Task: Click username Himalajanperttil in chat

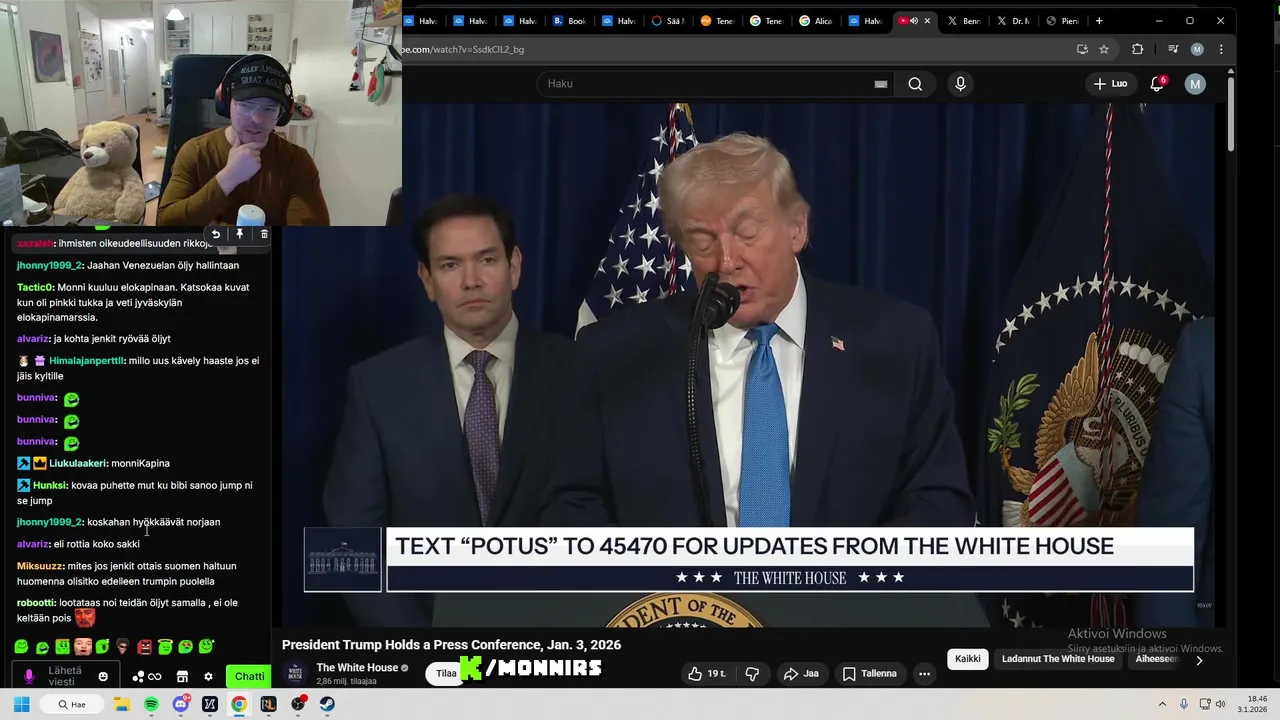Action: click(x=86, y=361)
